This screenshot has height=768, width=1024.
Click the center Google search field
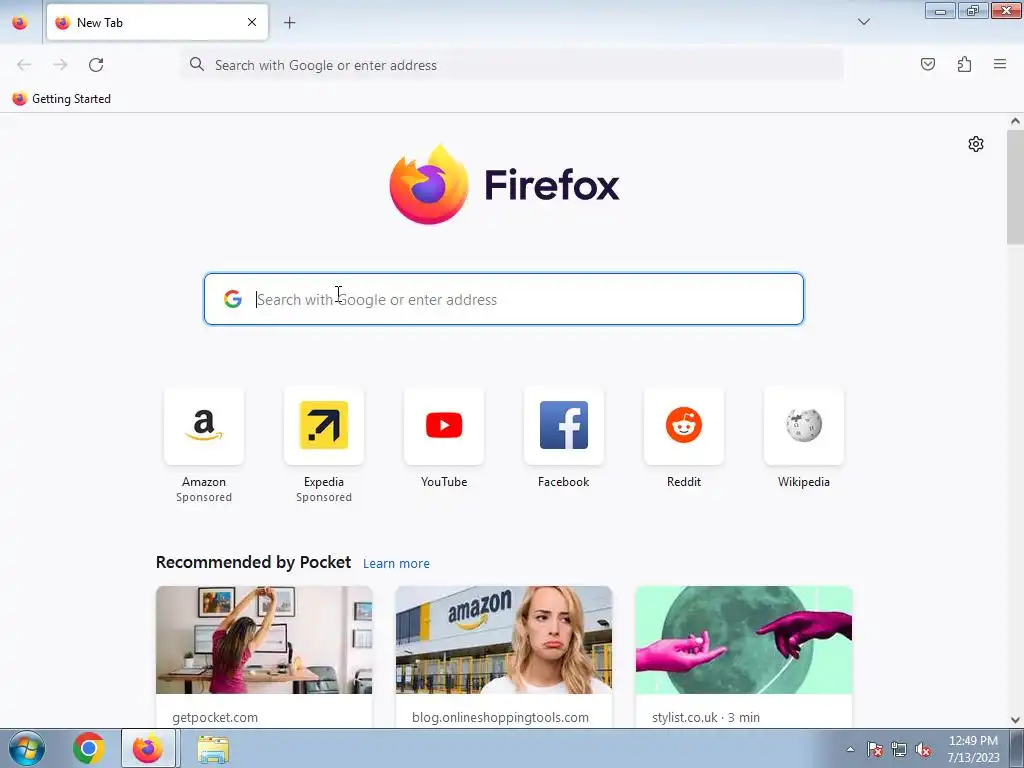(x=504, y=299)
